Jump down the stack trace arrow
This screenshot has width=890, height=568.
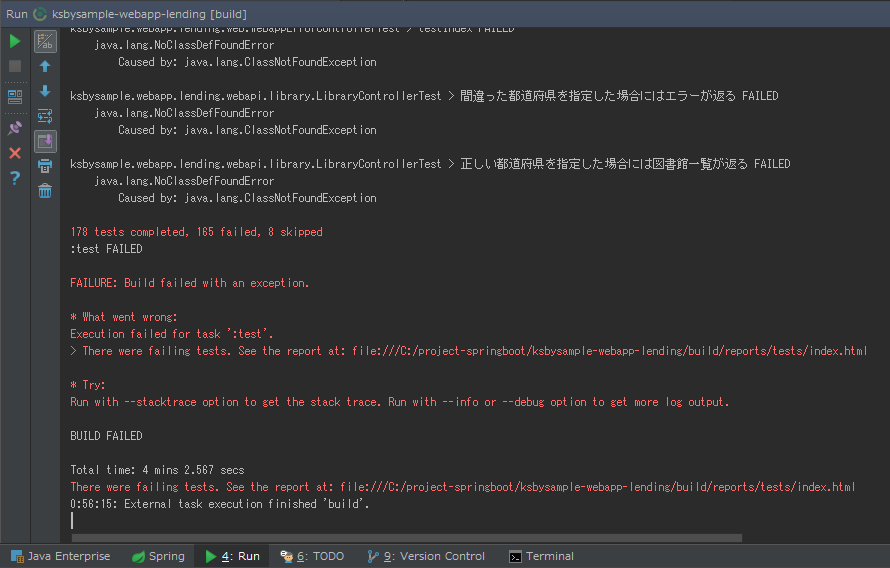pyautogui.click(x=45, y=91)
